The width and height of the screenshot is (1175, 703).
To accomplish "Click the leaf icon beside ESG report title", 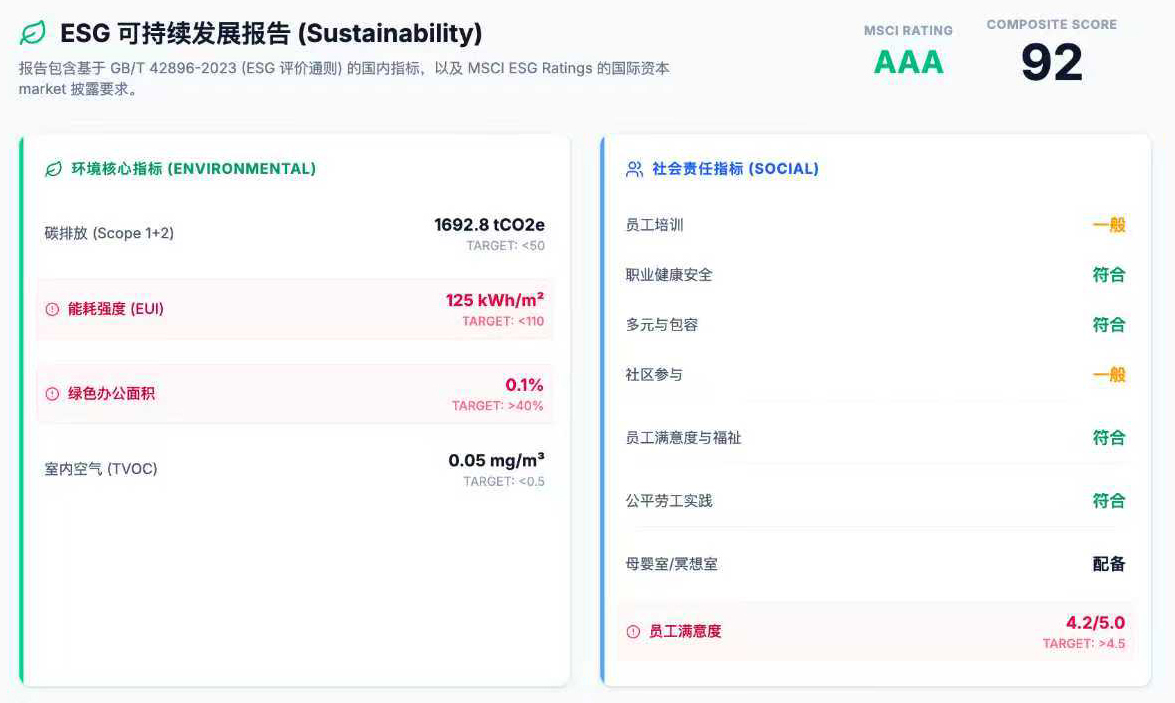I will pos(33,33).
